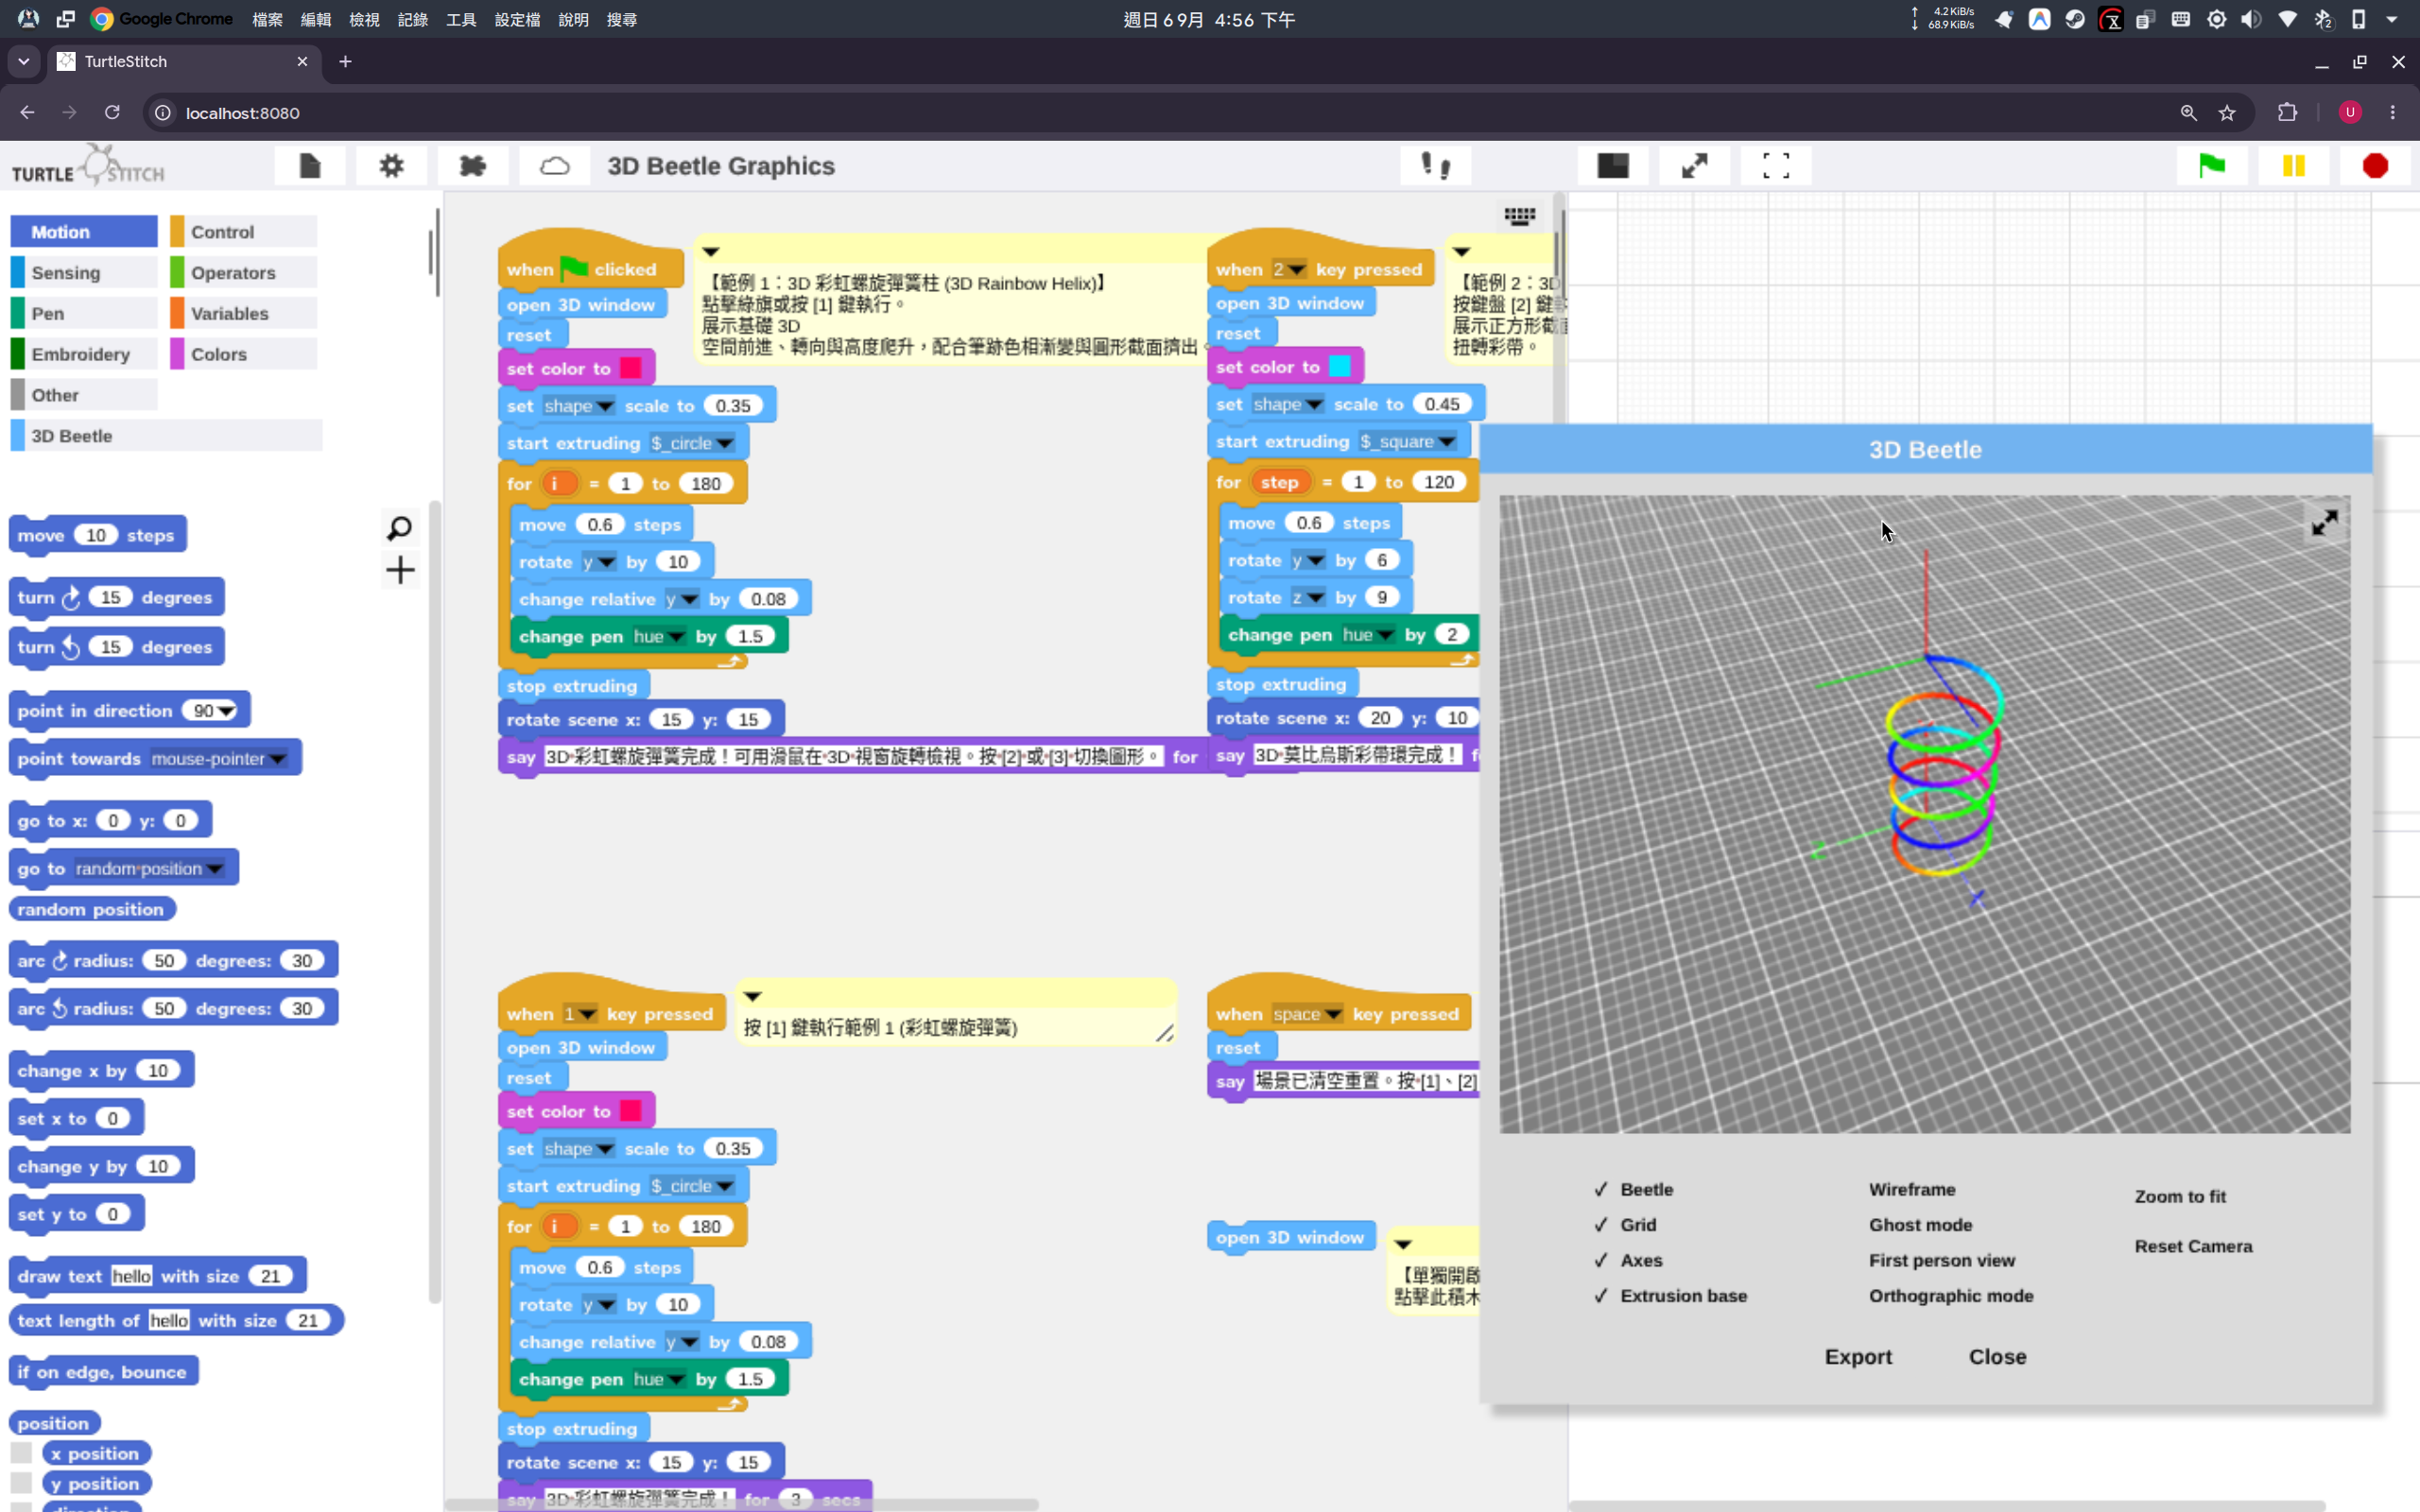Screen dimensions: 2420x1512
Task: Enable Ghost mode
Action: point(1920,1225)
